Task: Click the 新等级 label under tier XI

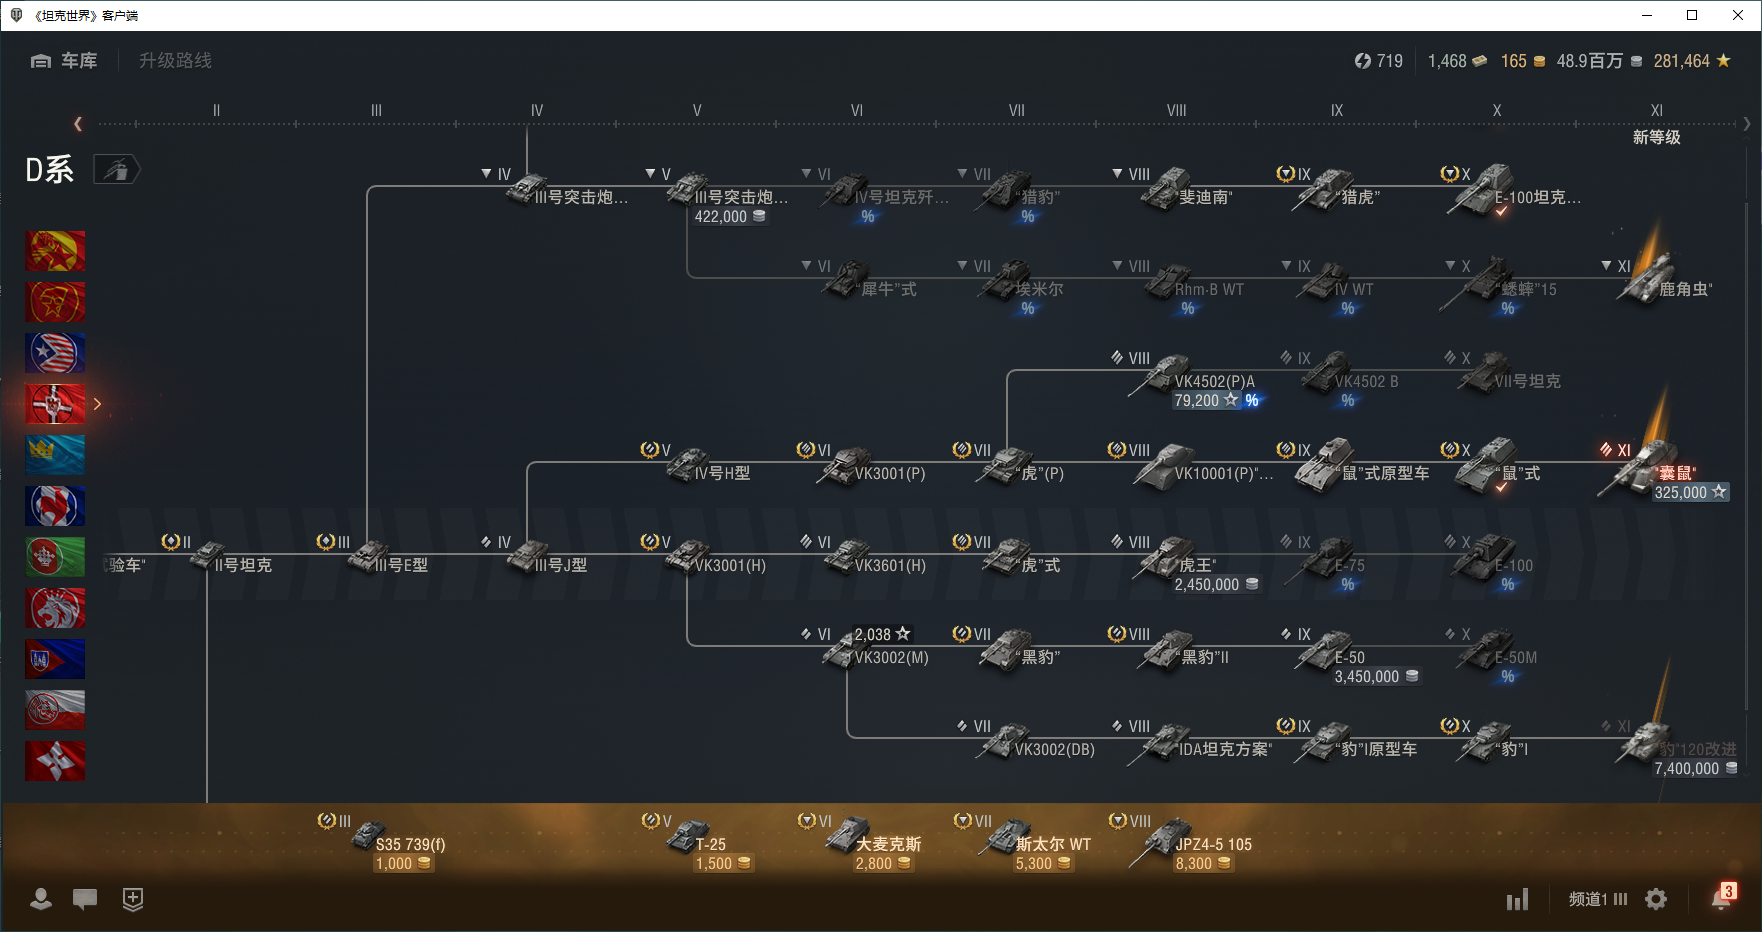Action: (x=1656, y=137)
